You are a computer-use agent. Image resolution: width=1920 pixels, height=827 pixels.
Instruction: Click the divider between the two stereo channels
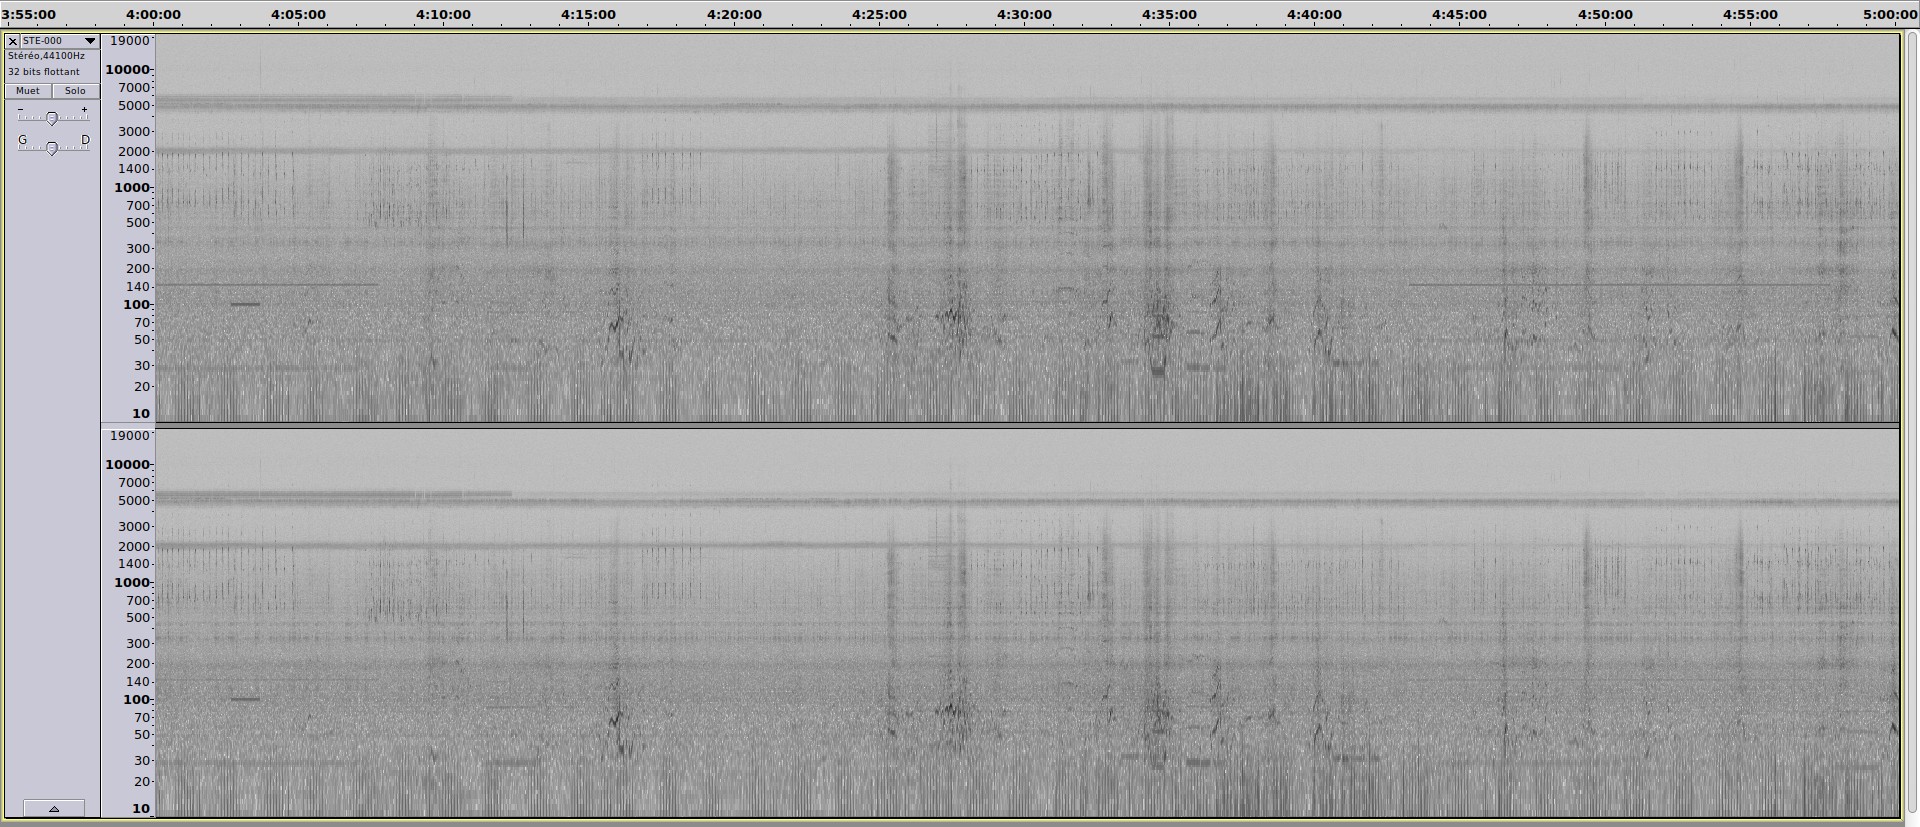pos(1000,426)
